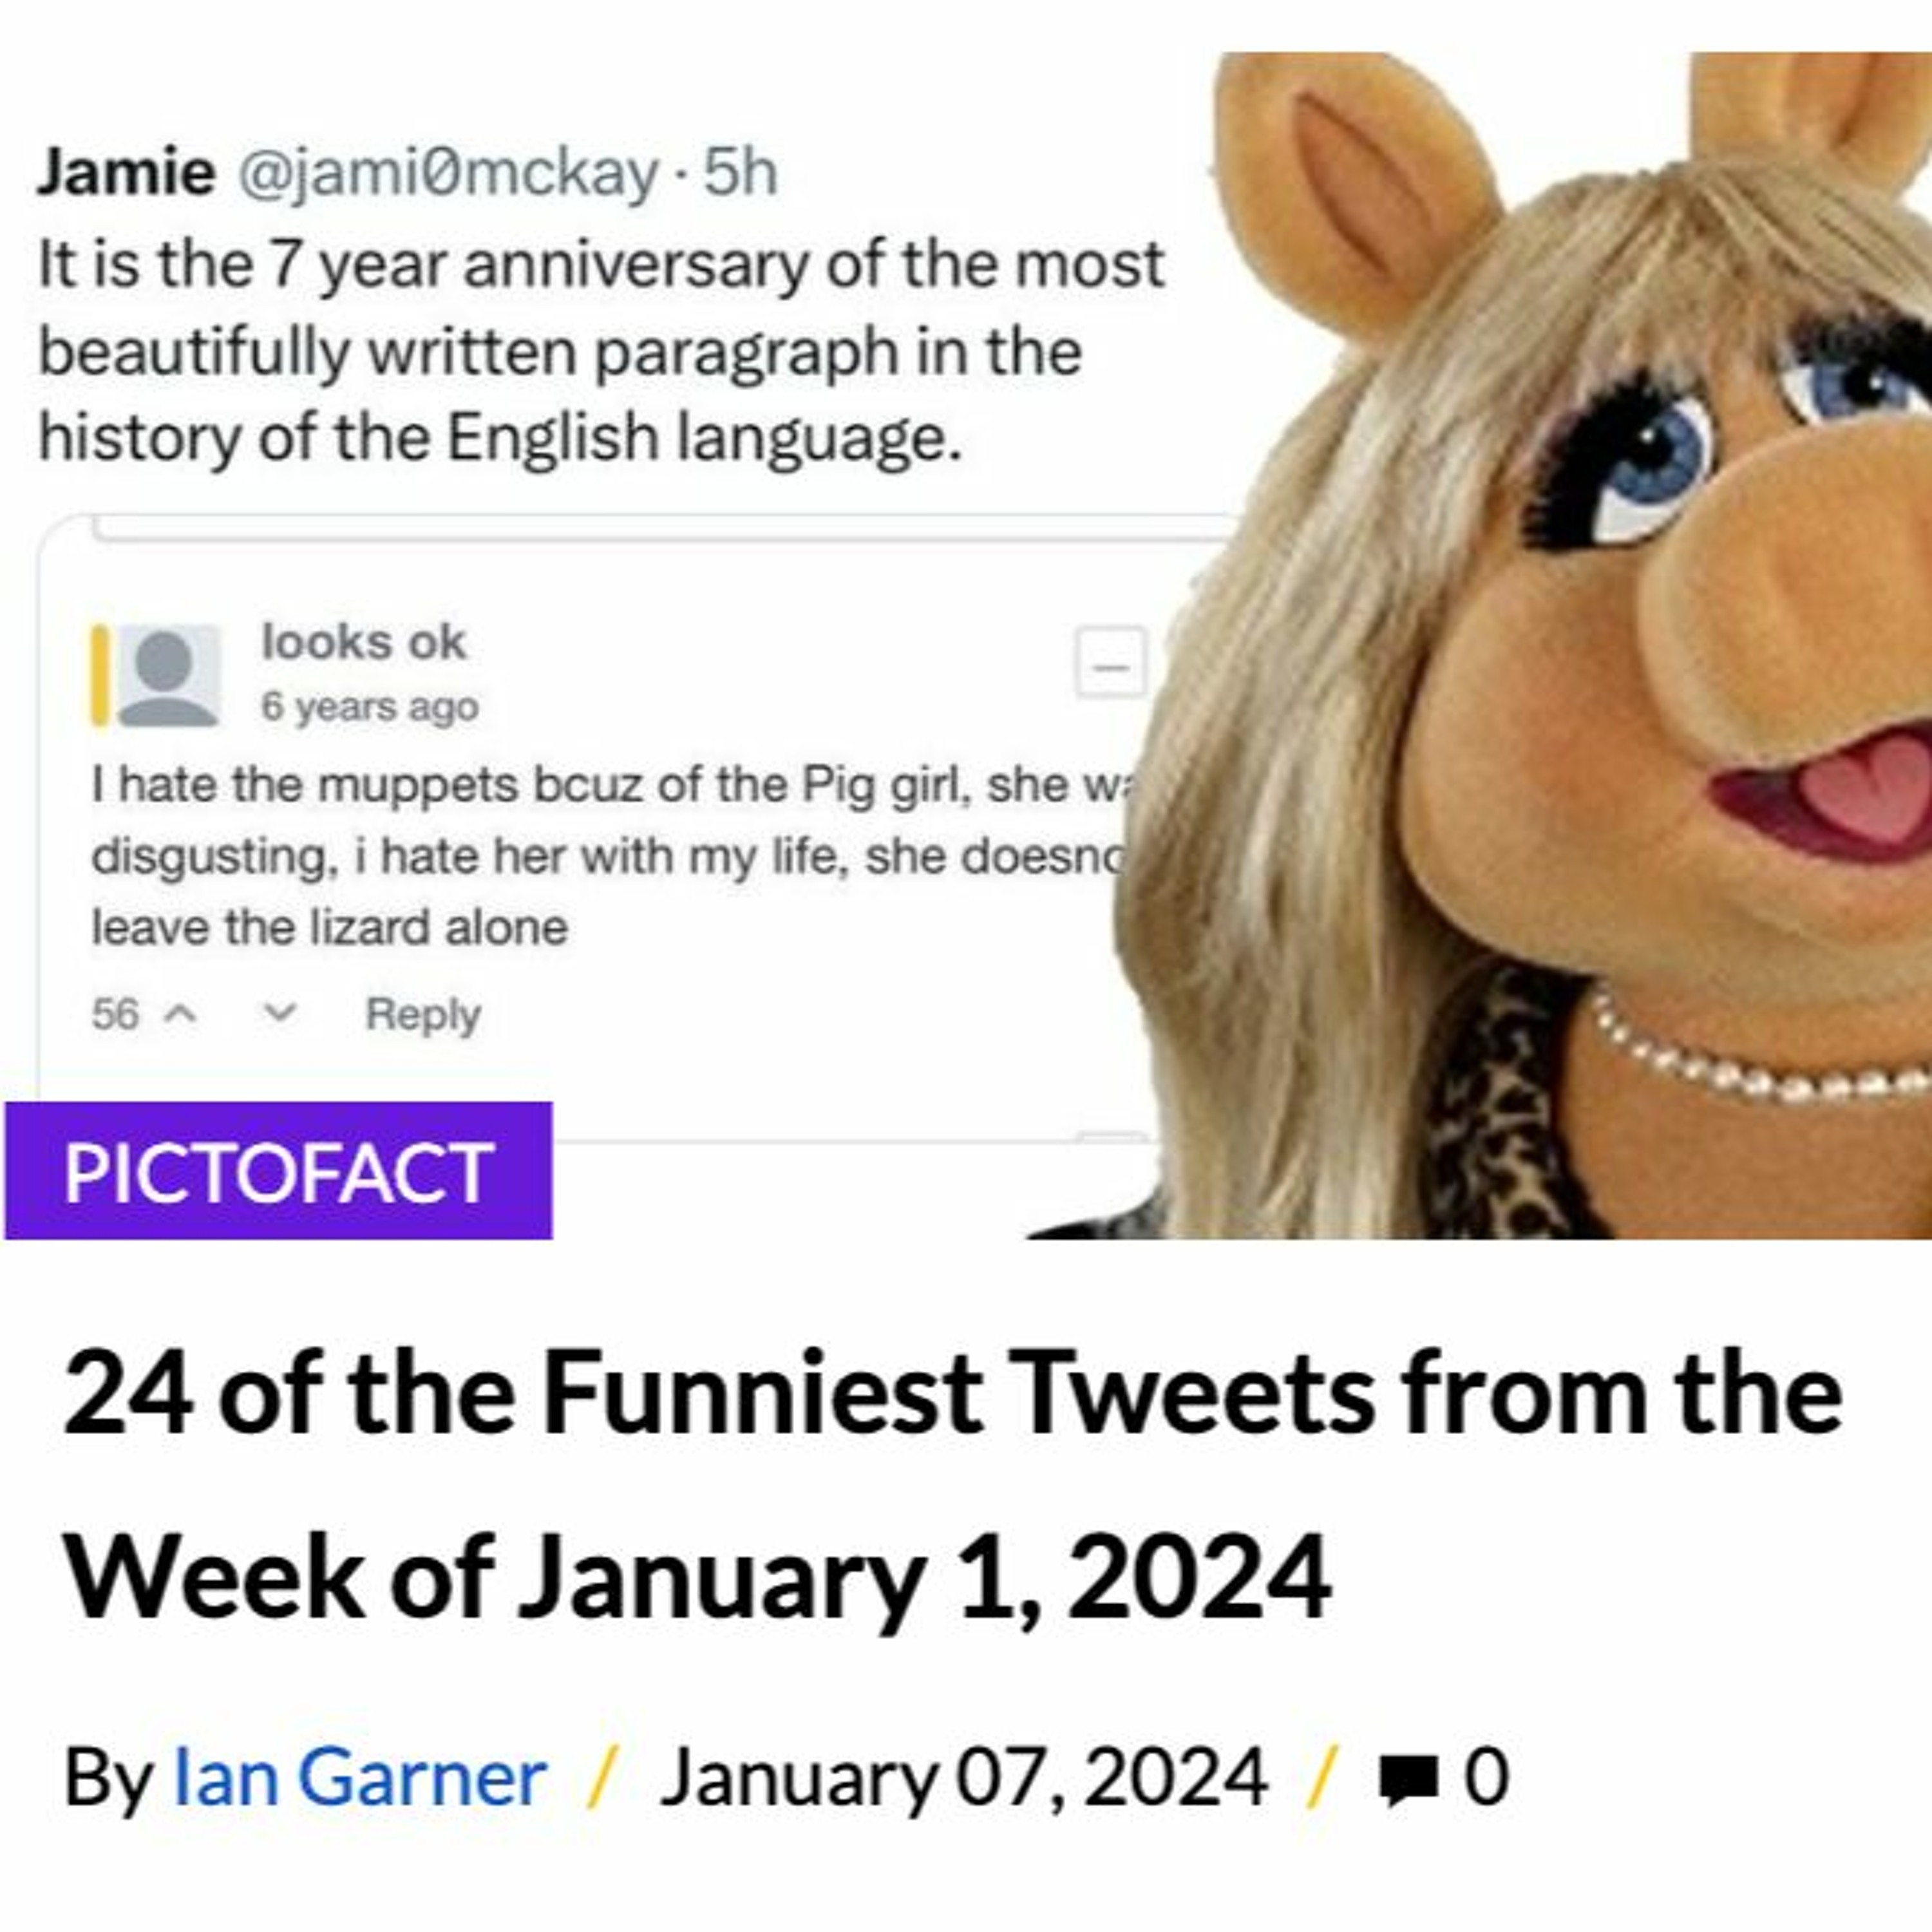
Task: Click the tweet's 5h timestamp
Action: coord(740,172)
